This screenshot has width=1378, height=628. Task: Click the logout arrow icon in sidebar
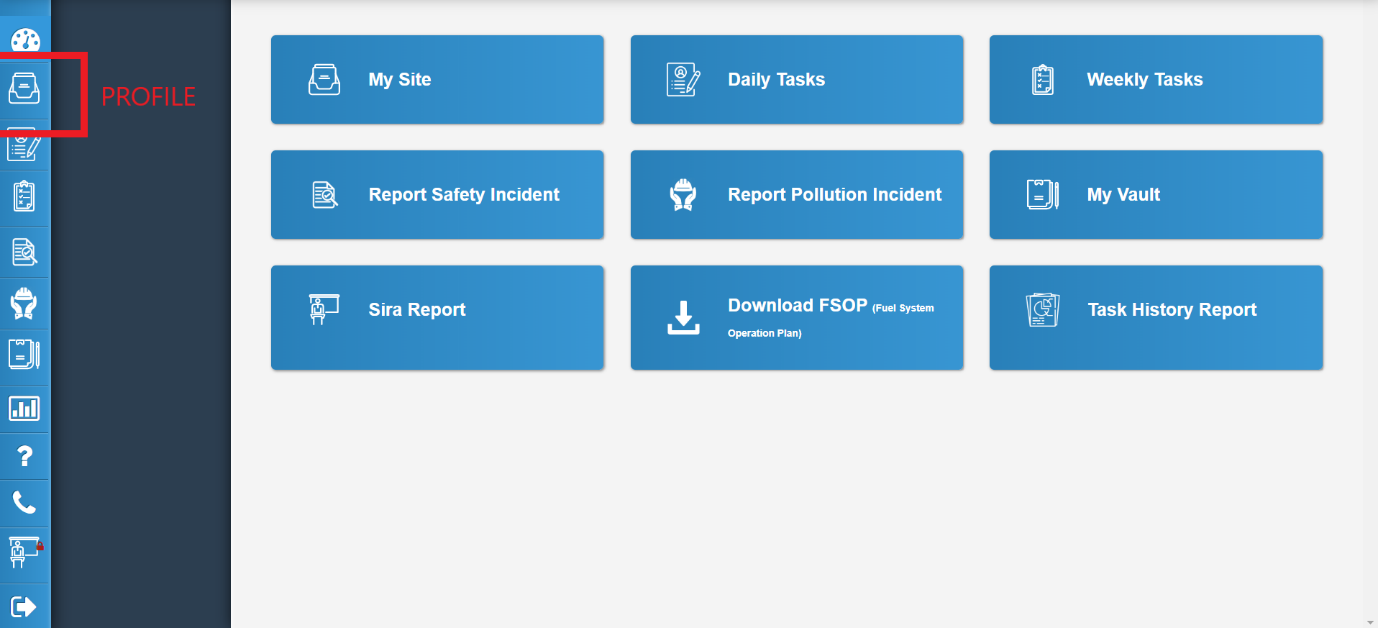[25, 606]
